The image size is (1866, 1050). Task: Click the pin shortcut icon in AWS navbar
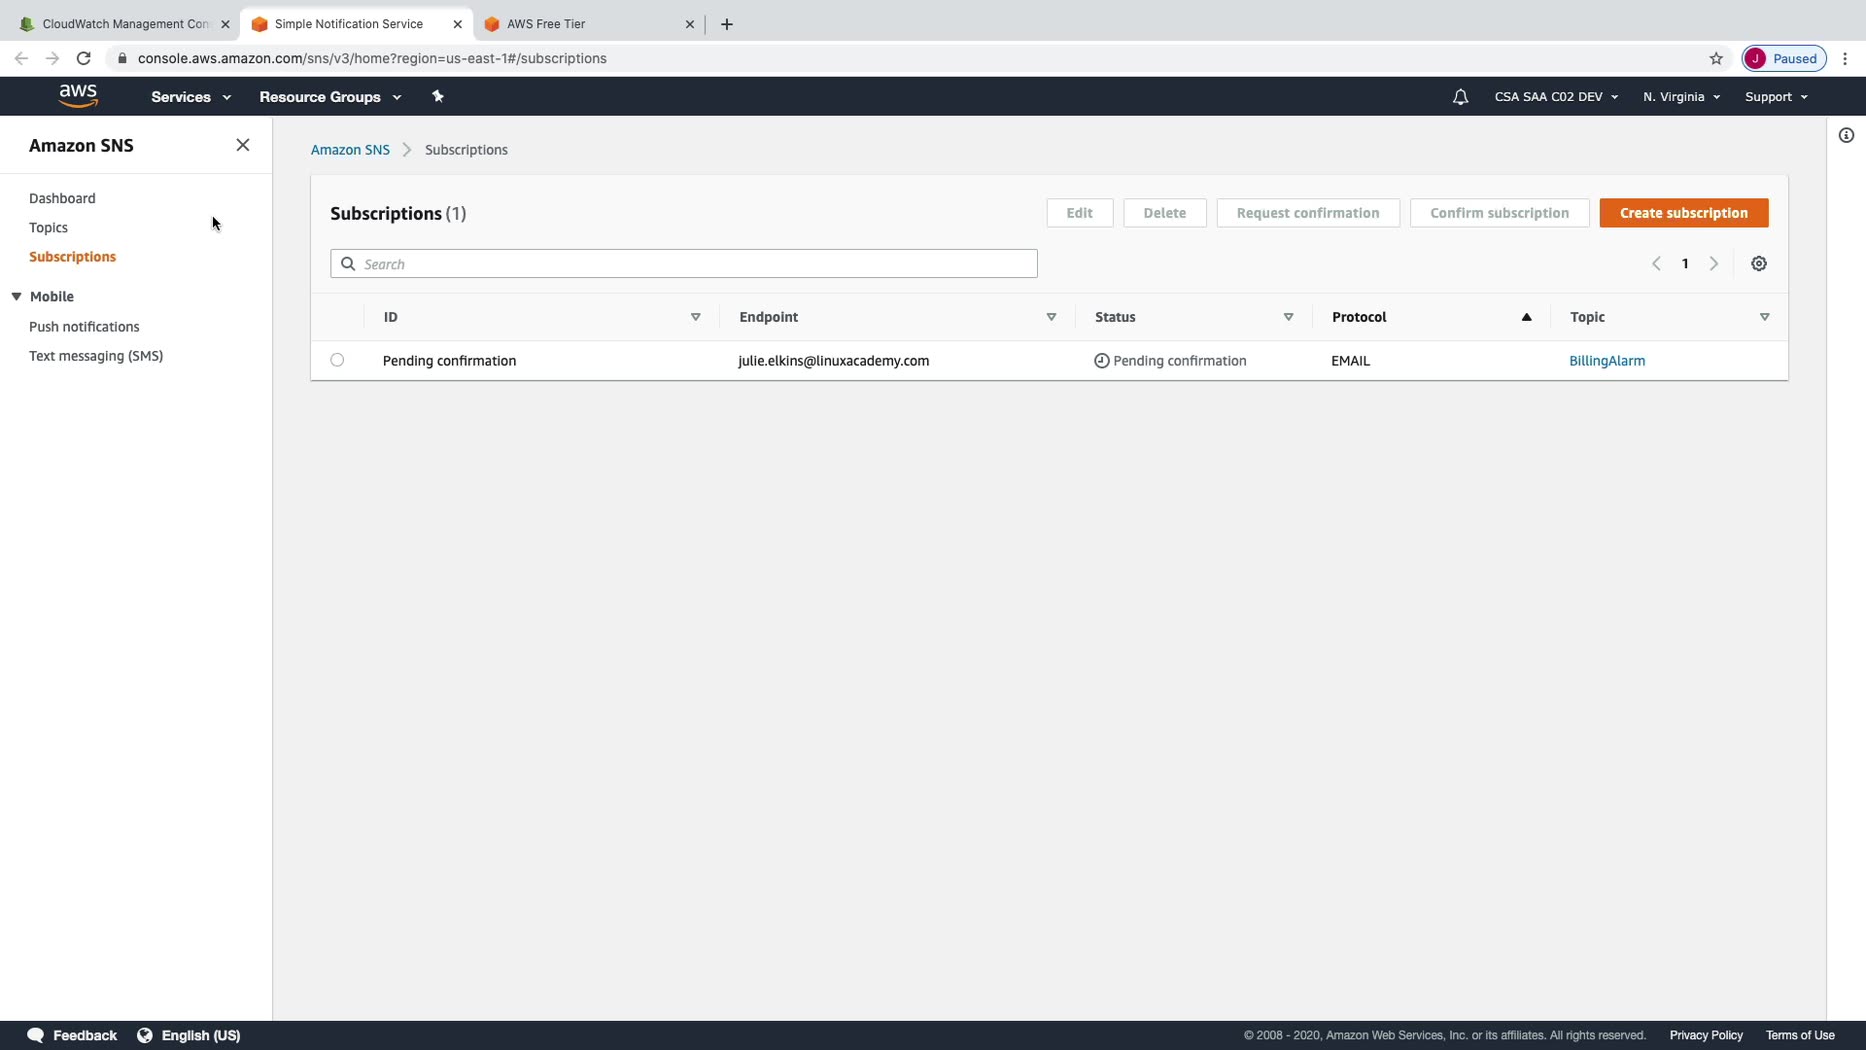437,96
